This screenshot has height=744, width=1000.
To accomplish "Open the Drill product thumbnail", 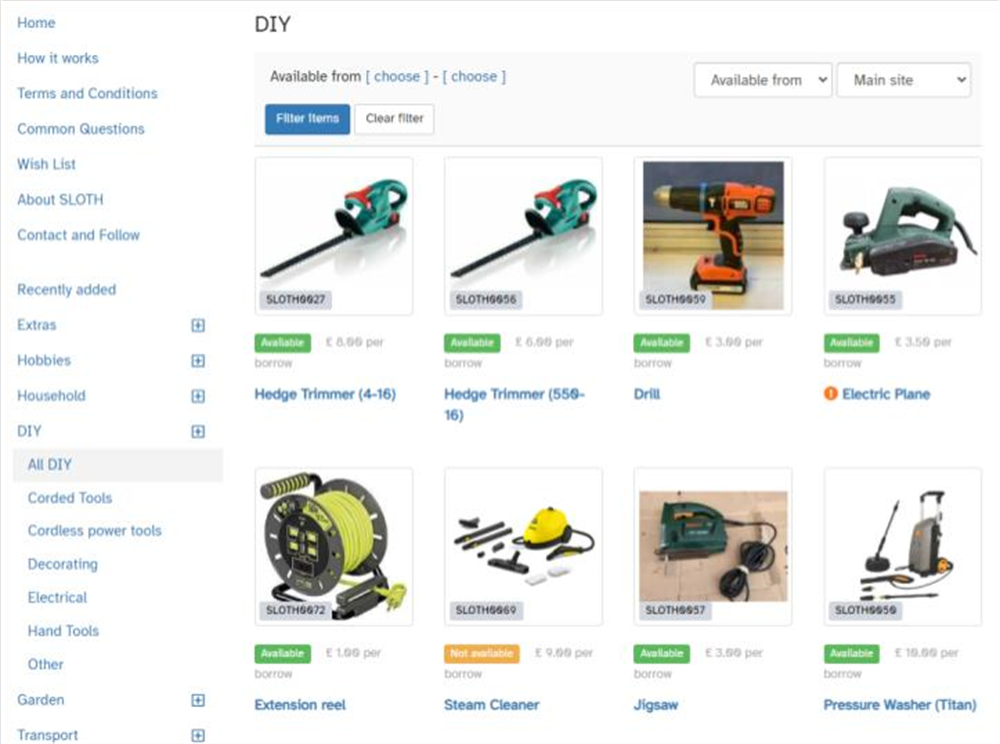I will pos(713,236).
